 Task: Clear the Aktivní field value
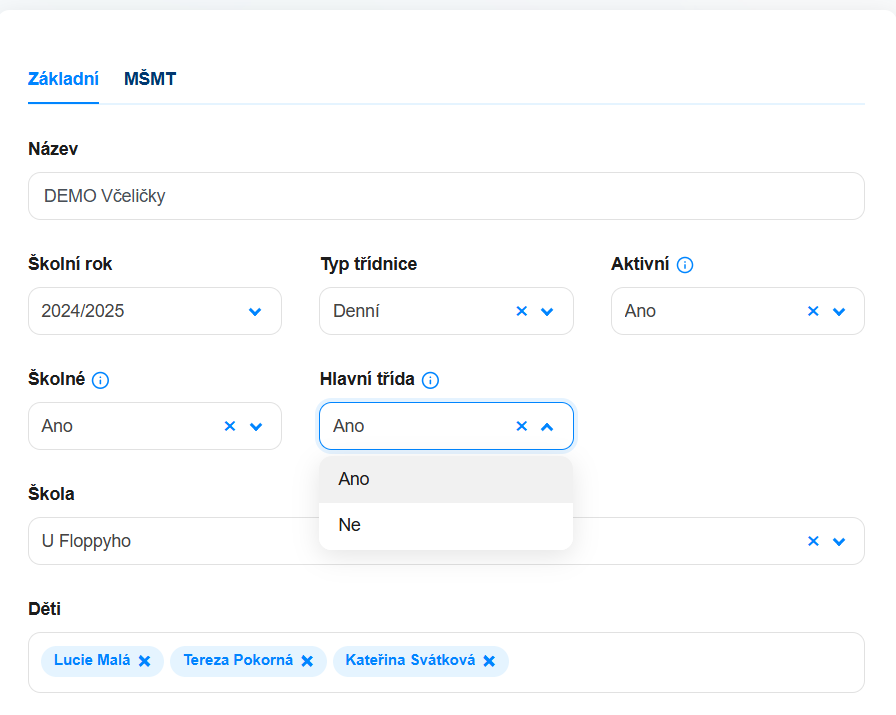coord(813,311)
